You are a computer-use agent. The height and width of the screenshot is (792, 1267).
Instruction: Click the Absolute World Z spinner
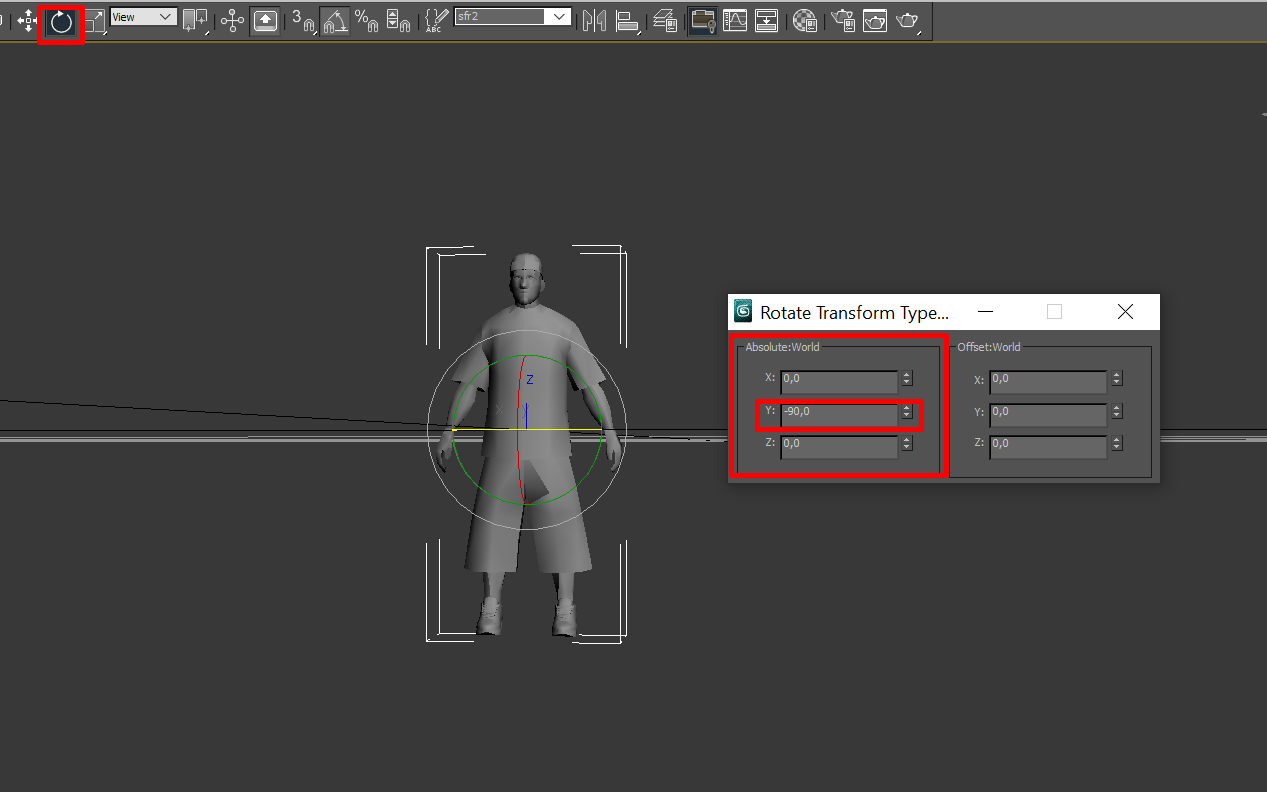click(906, 443)
